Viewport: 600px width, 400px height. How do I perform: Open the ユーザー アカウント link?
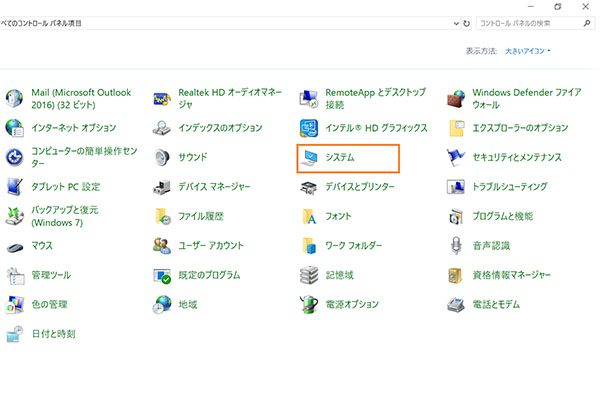211,246
